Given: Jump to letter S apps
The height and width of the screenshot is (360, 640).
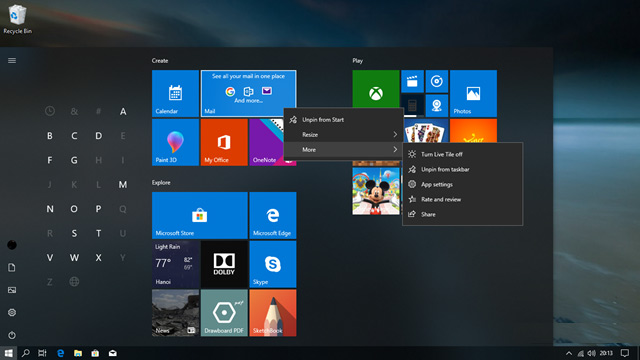Looking at the screenshot, I should tap(74, 233).
